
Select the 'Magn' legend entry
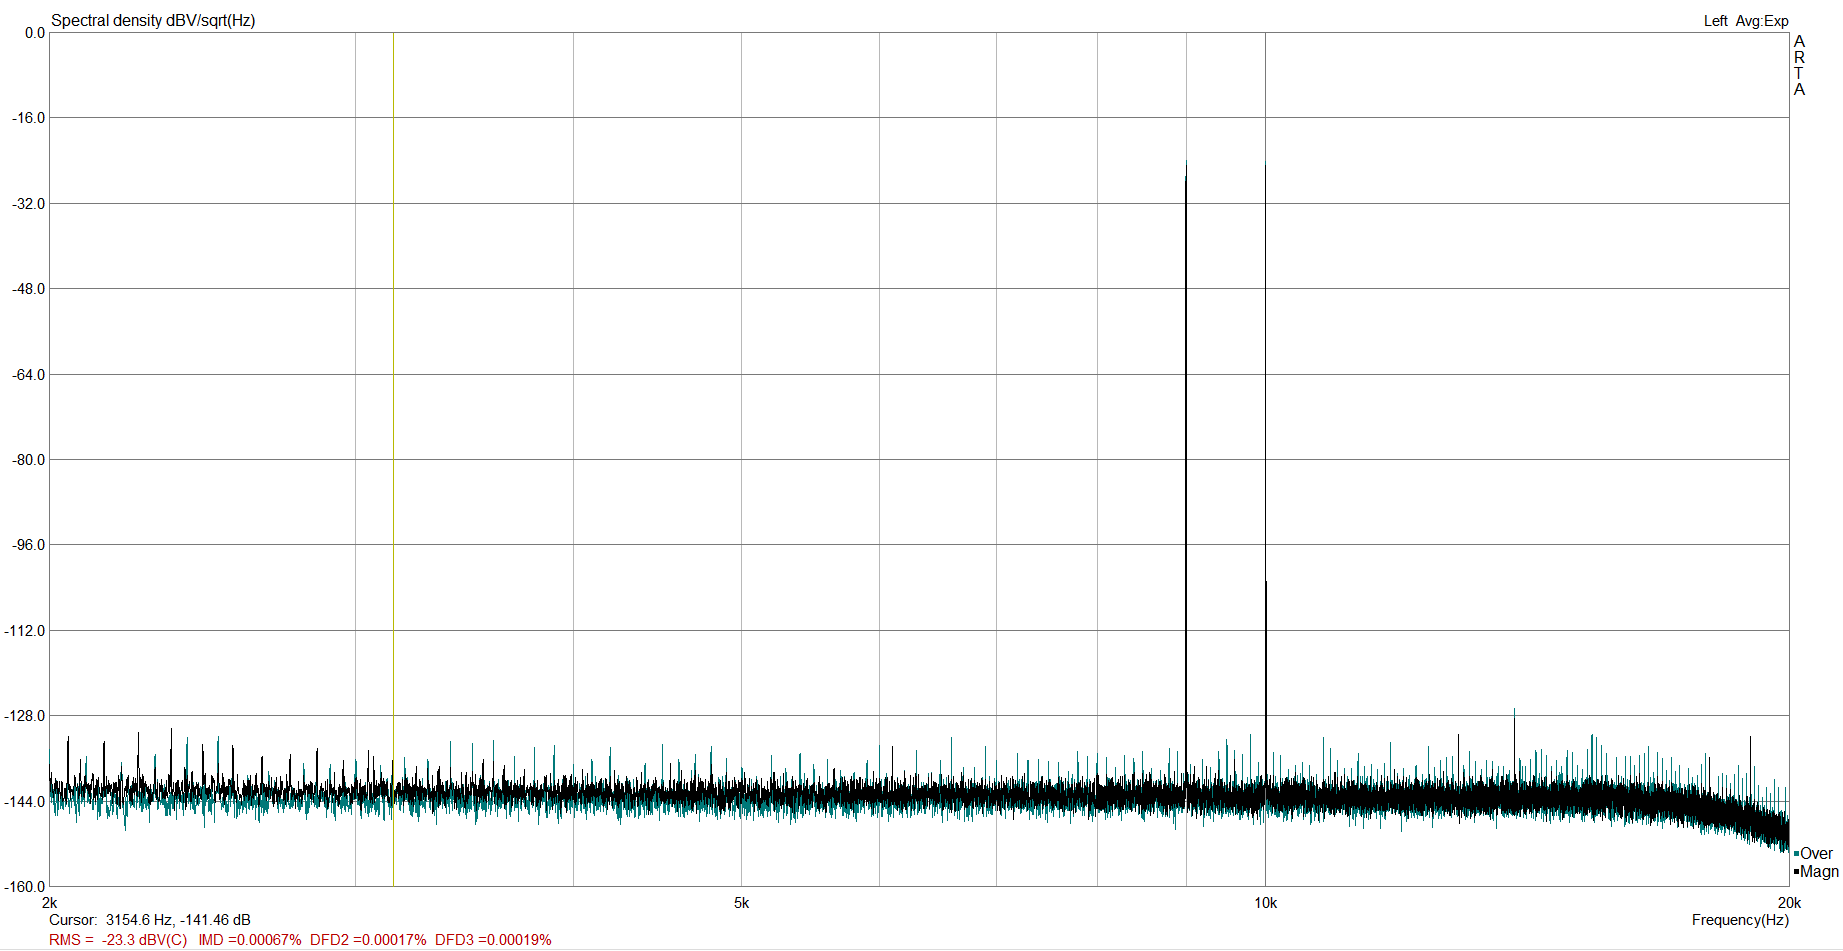(1819, 872)
